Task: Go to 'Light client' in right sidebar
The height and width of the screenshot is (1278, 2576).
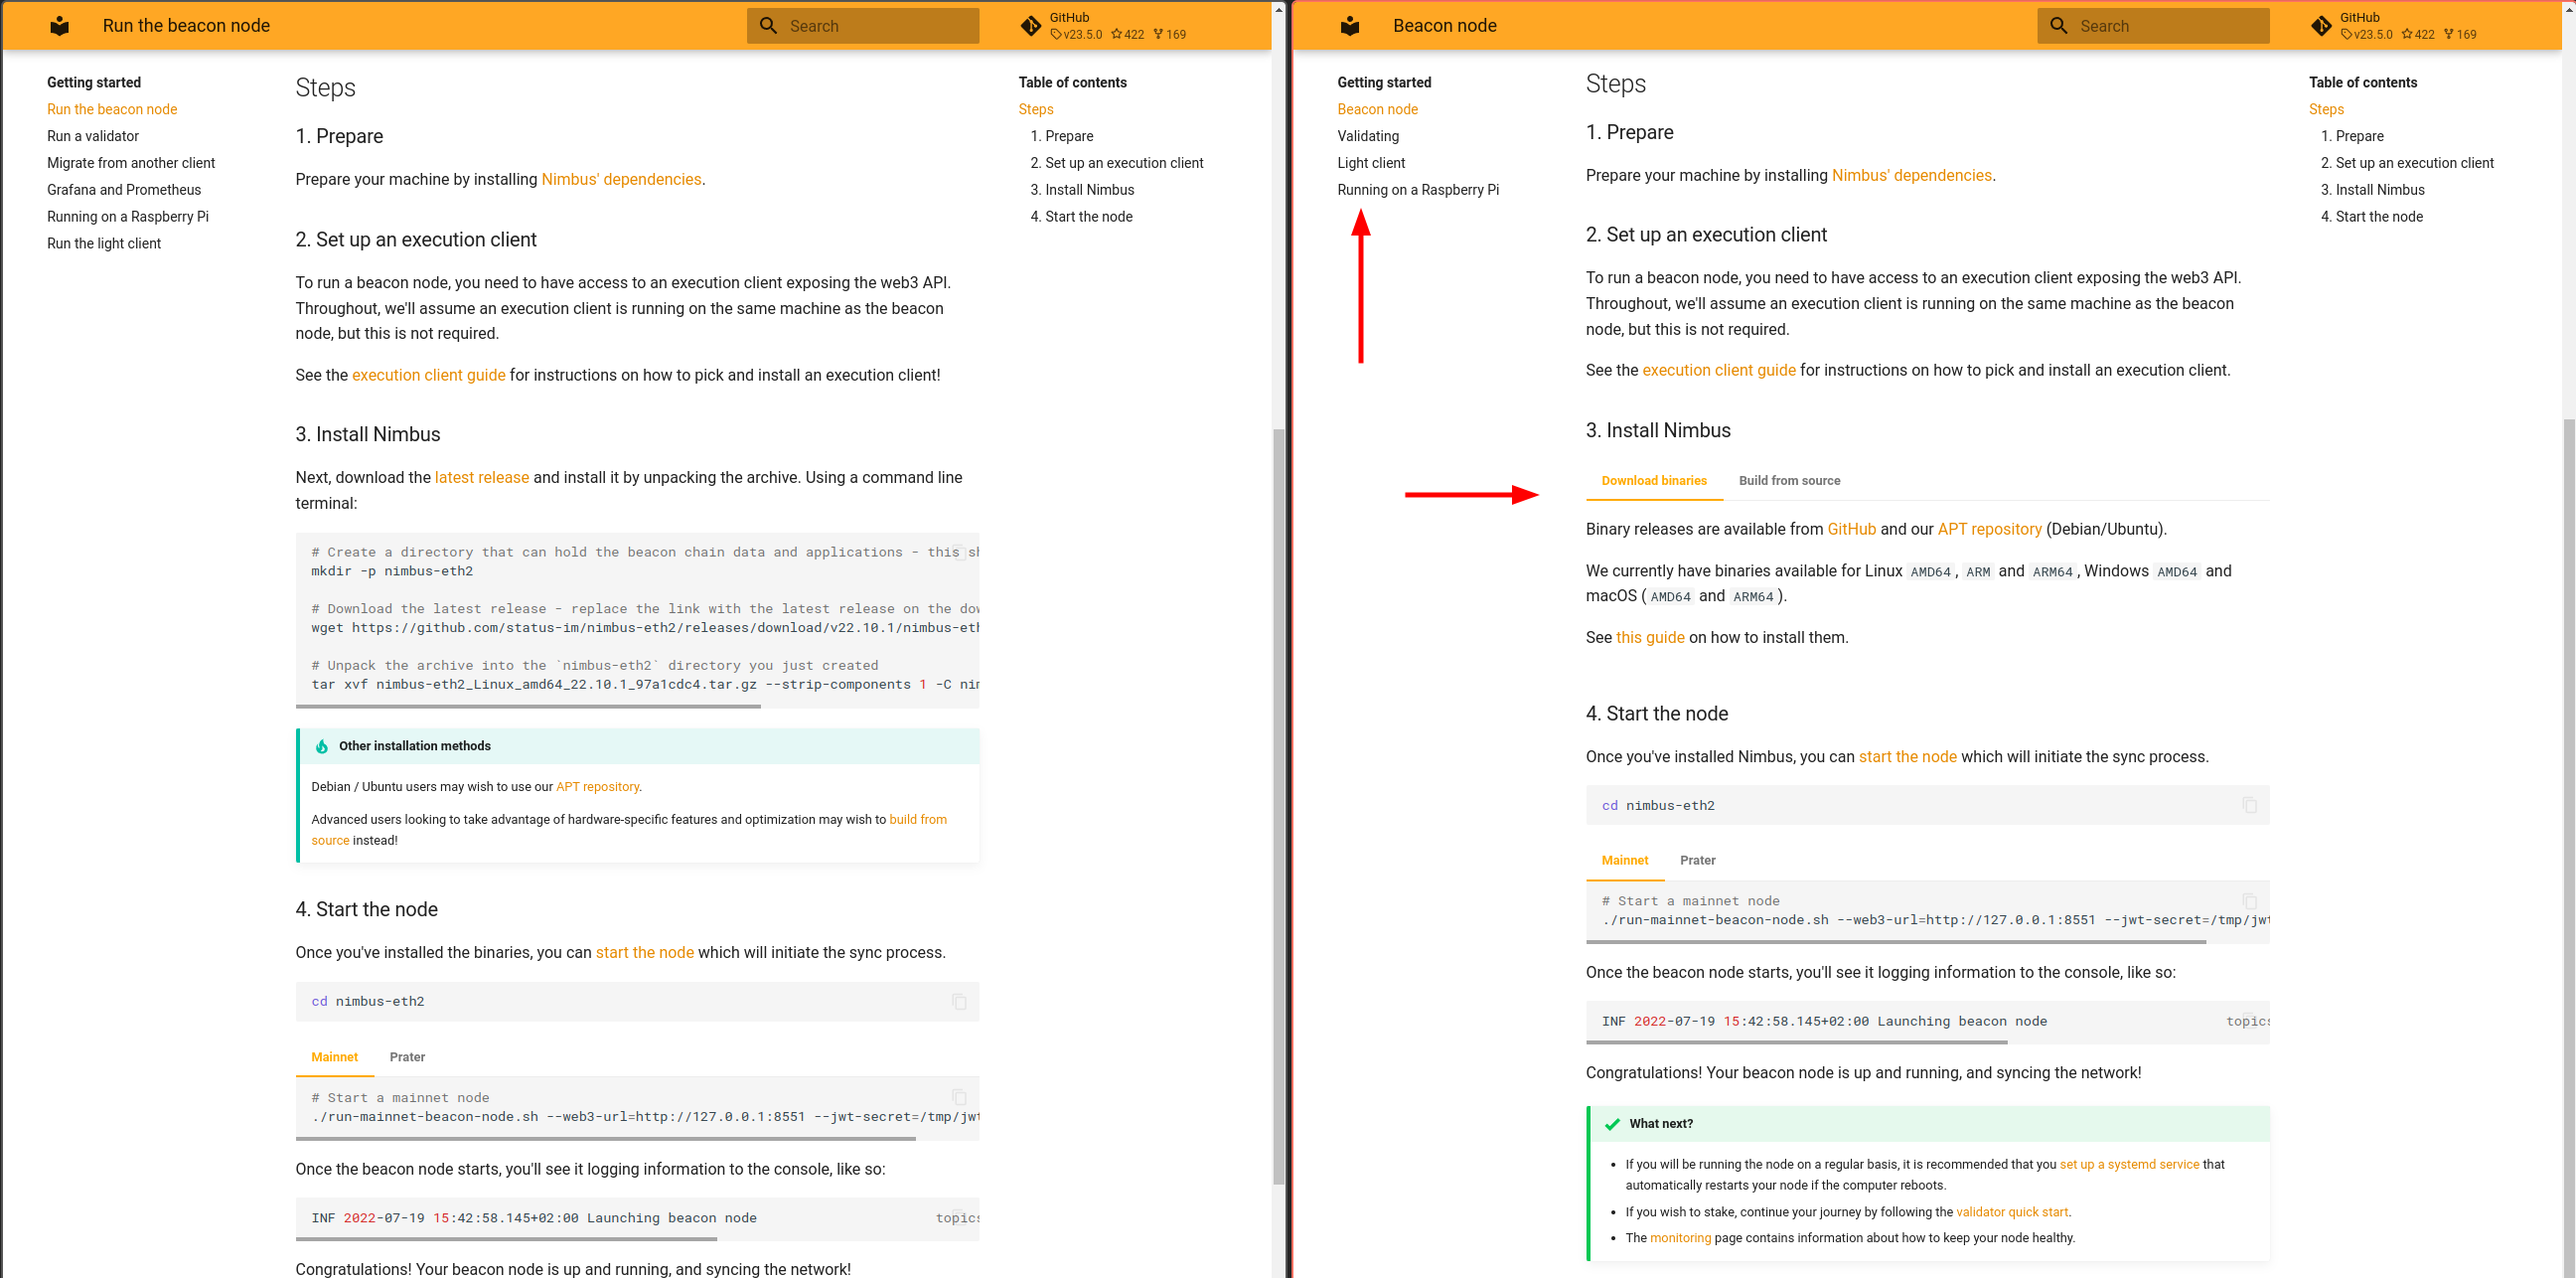Action: pyautogui.click(x=1370, y=163)
